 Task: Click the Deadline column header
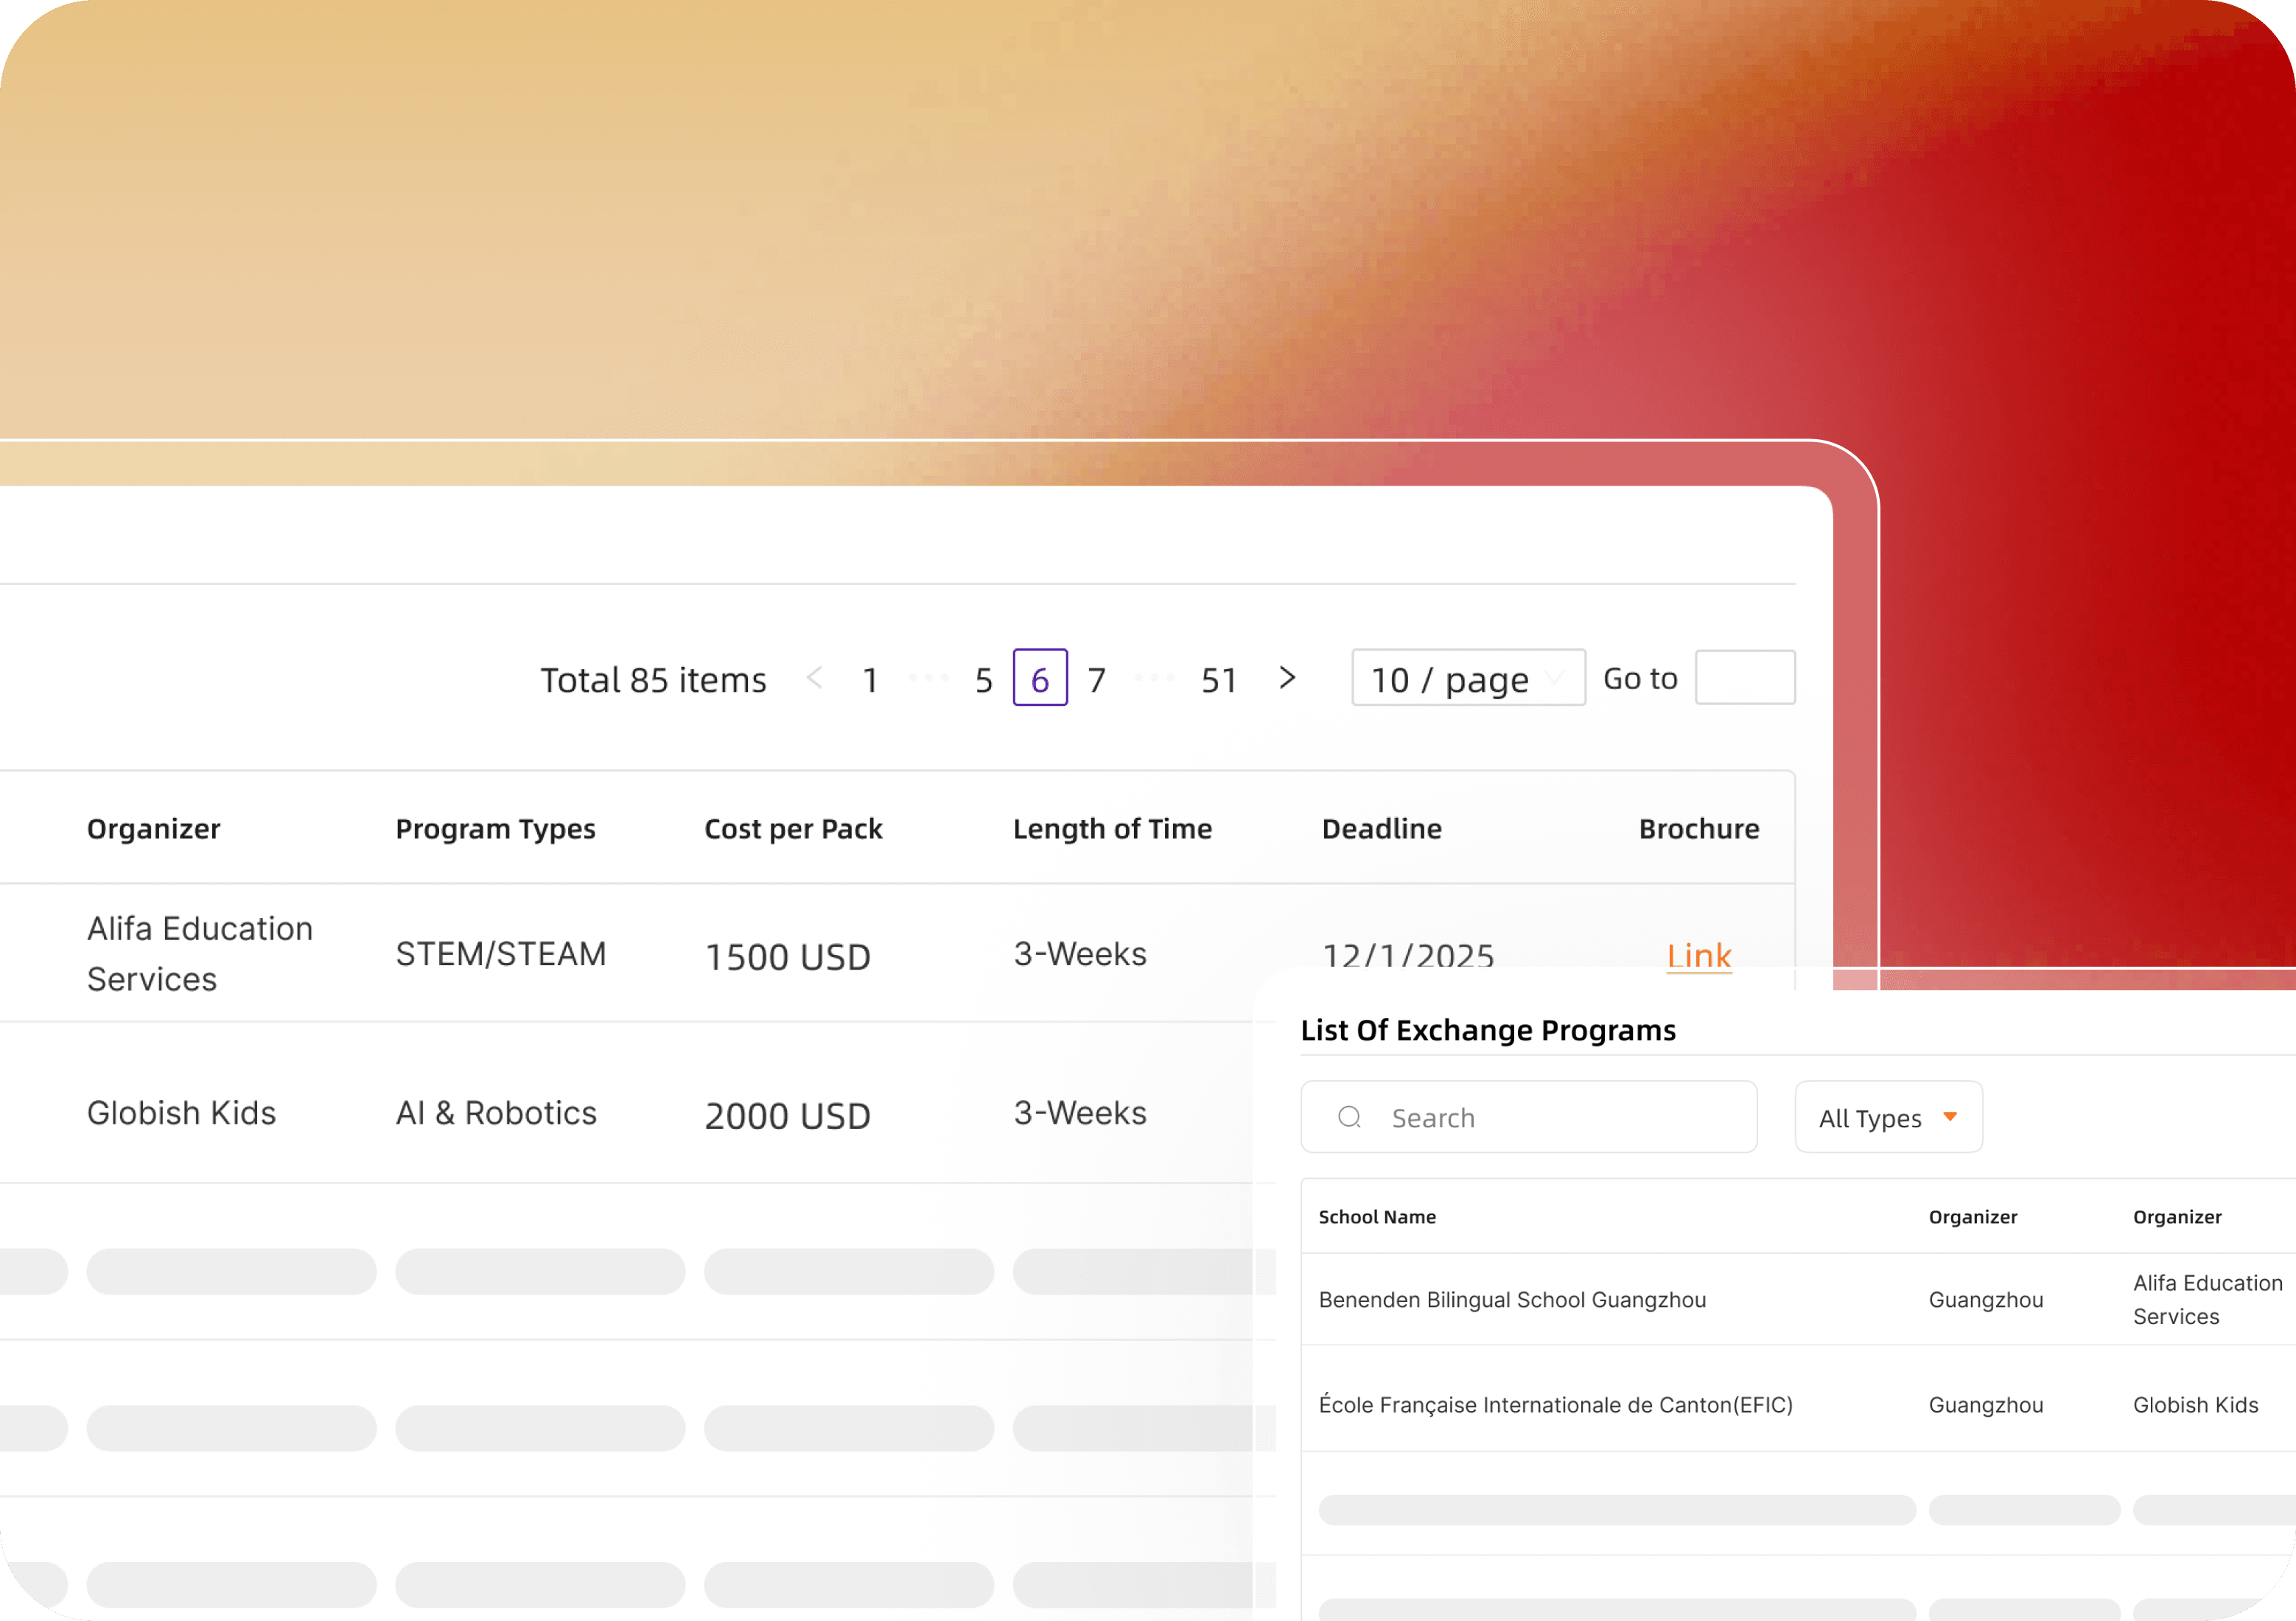coord(1382,829)
